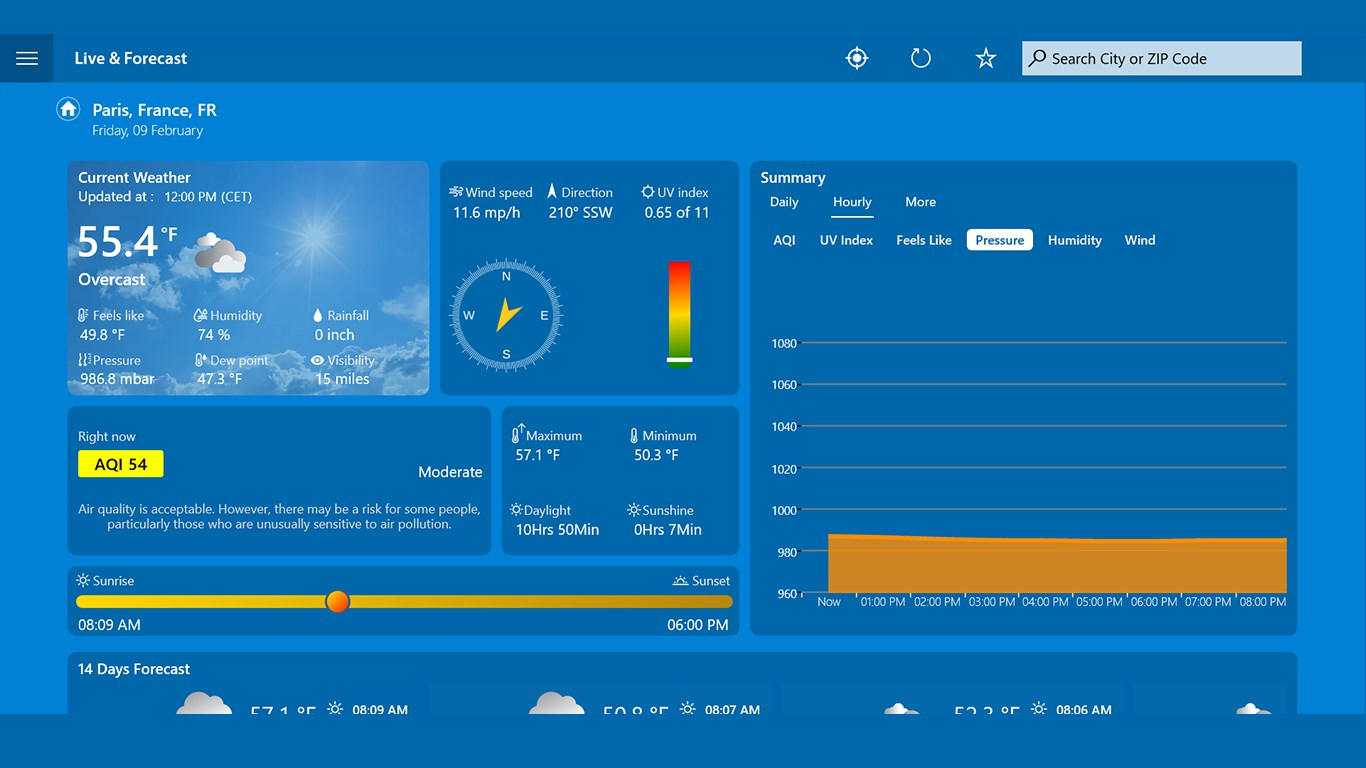Switch to the Hourly tab
Image resolution: width=1366 pixels, height=768 pixels.
pos(851,202)
